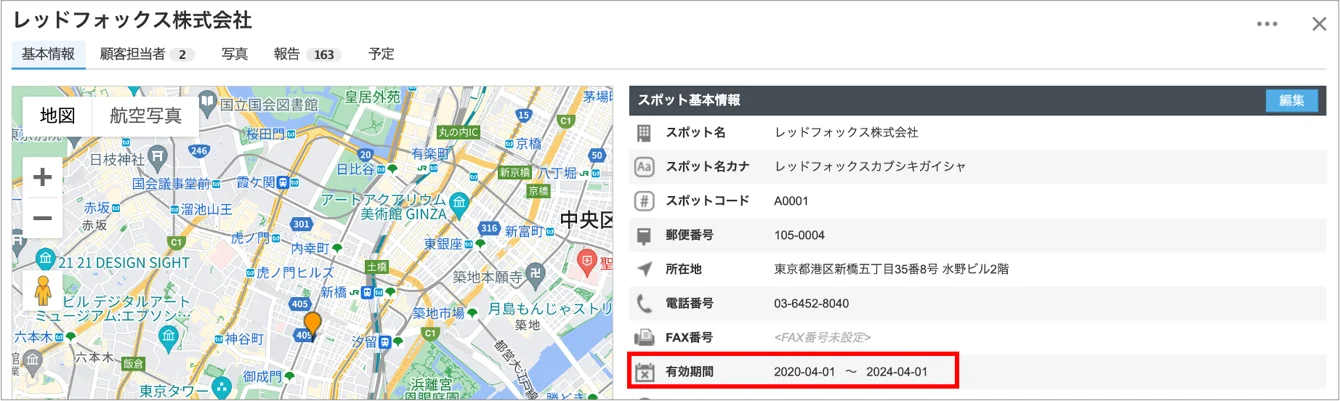Click the FAX番号未設定 placeholder text

click(x=822, y=337)
